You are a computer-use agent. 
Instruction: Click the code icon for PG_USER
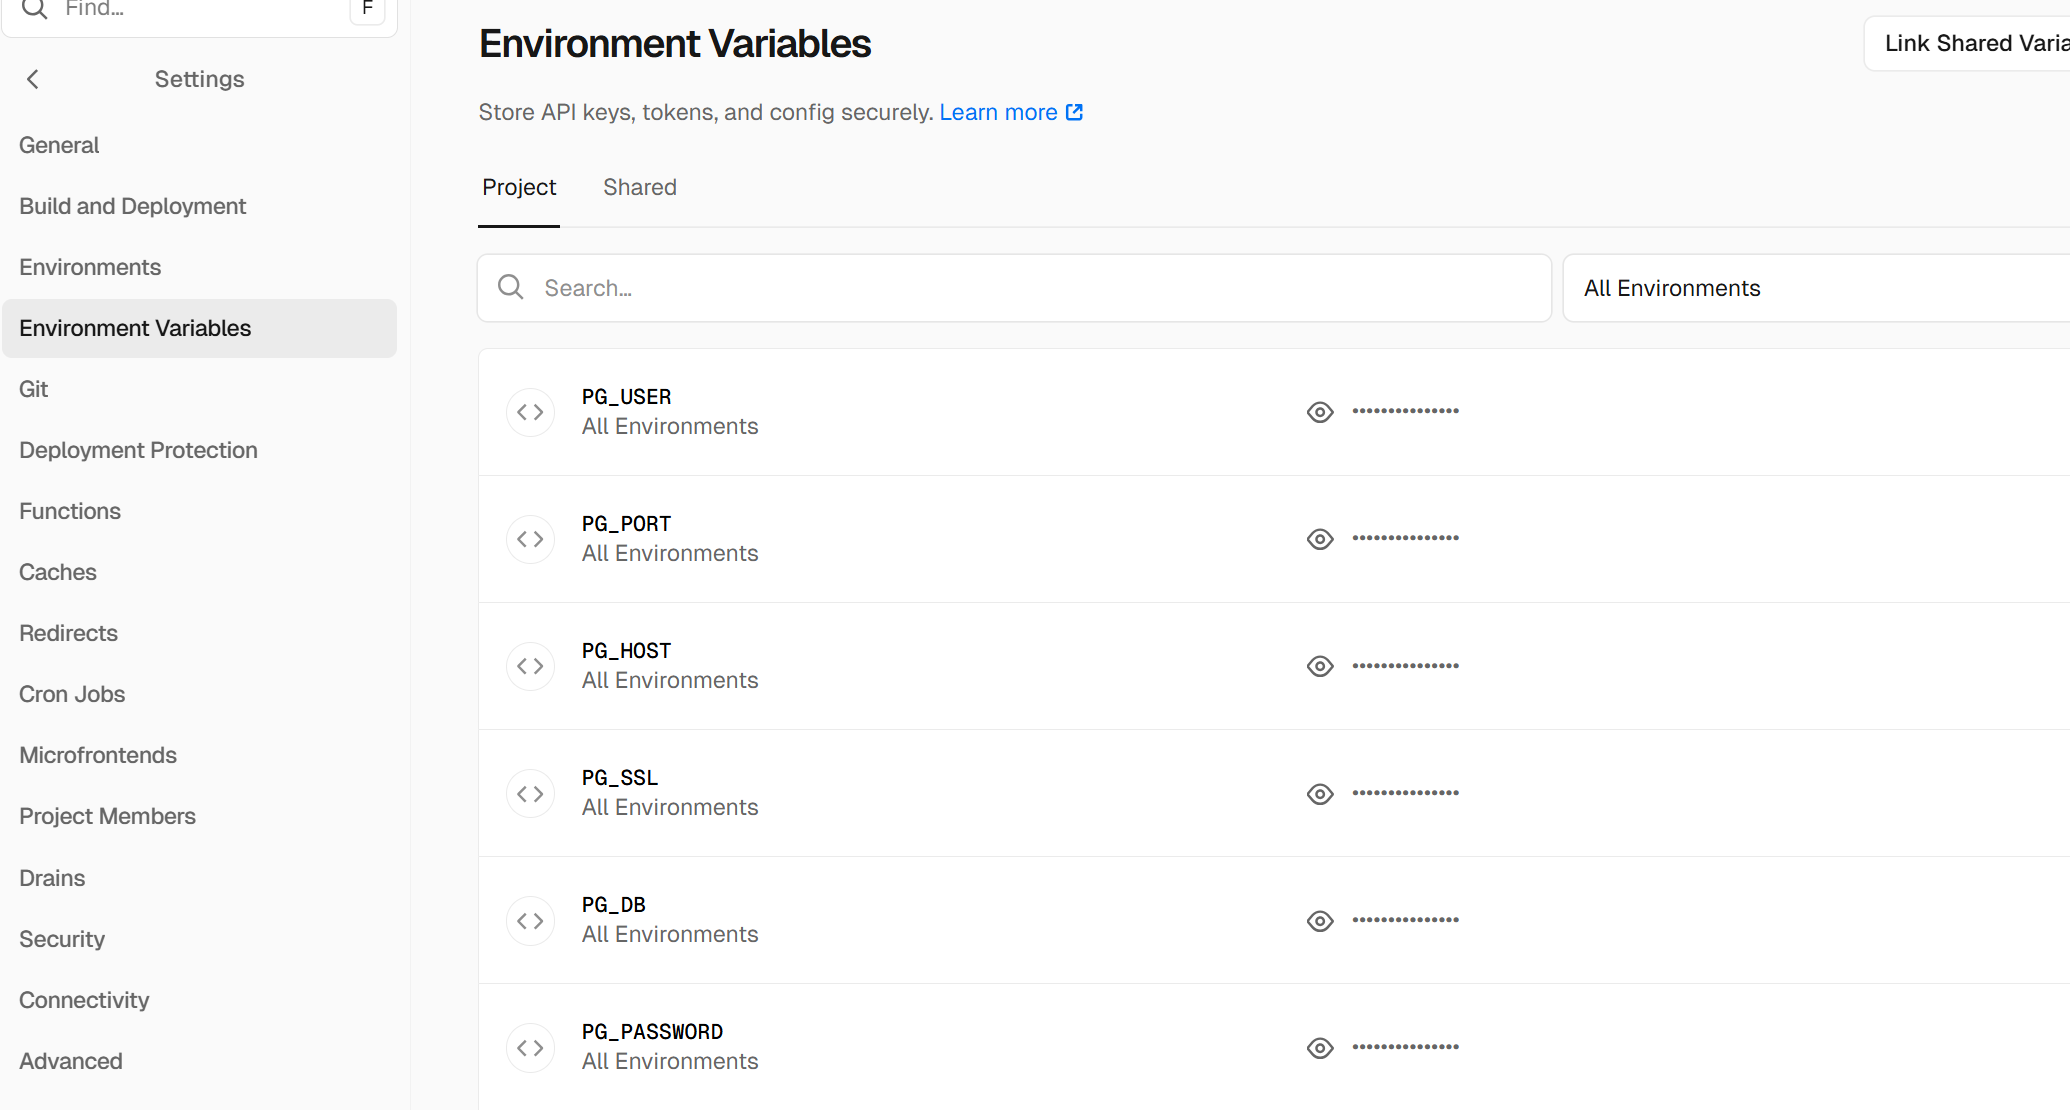pos(530,412)
